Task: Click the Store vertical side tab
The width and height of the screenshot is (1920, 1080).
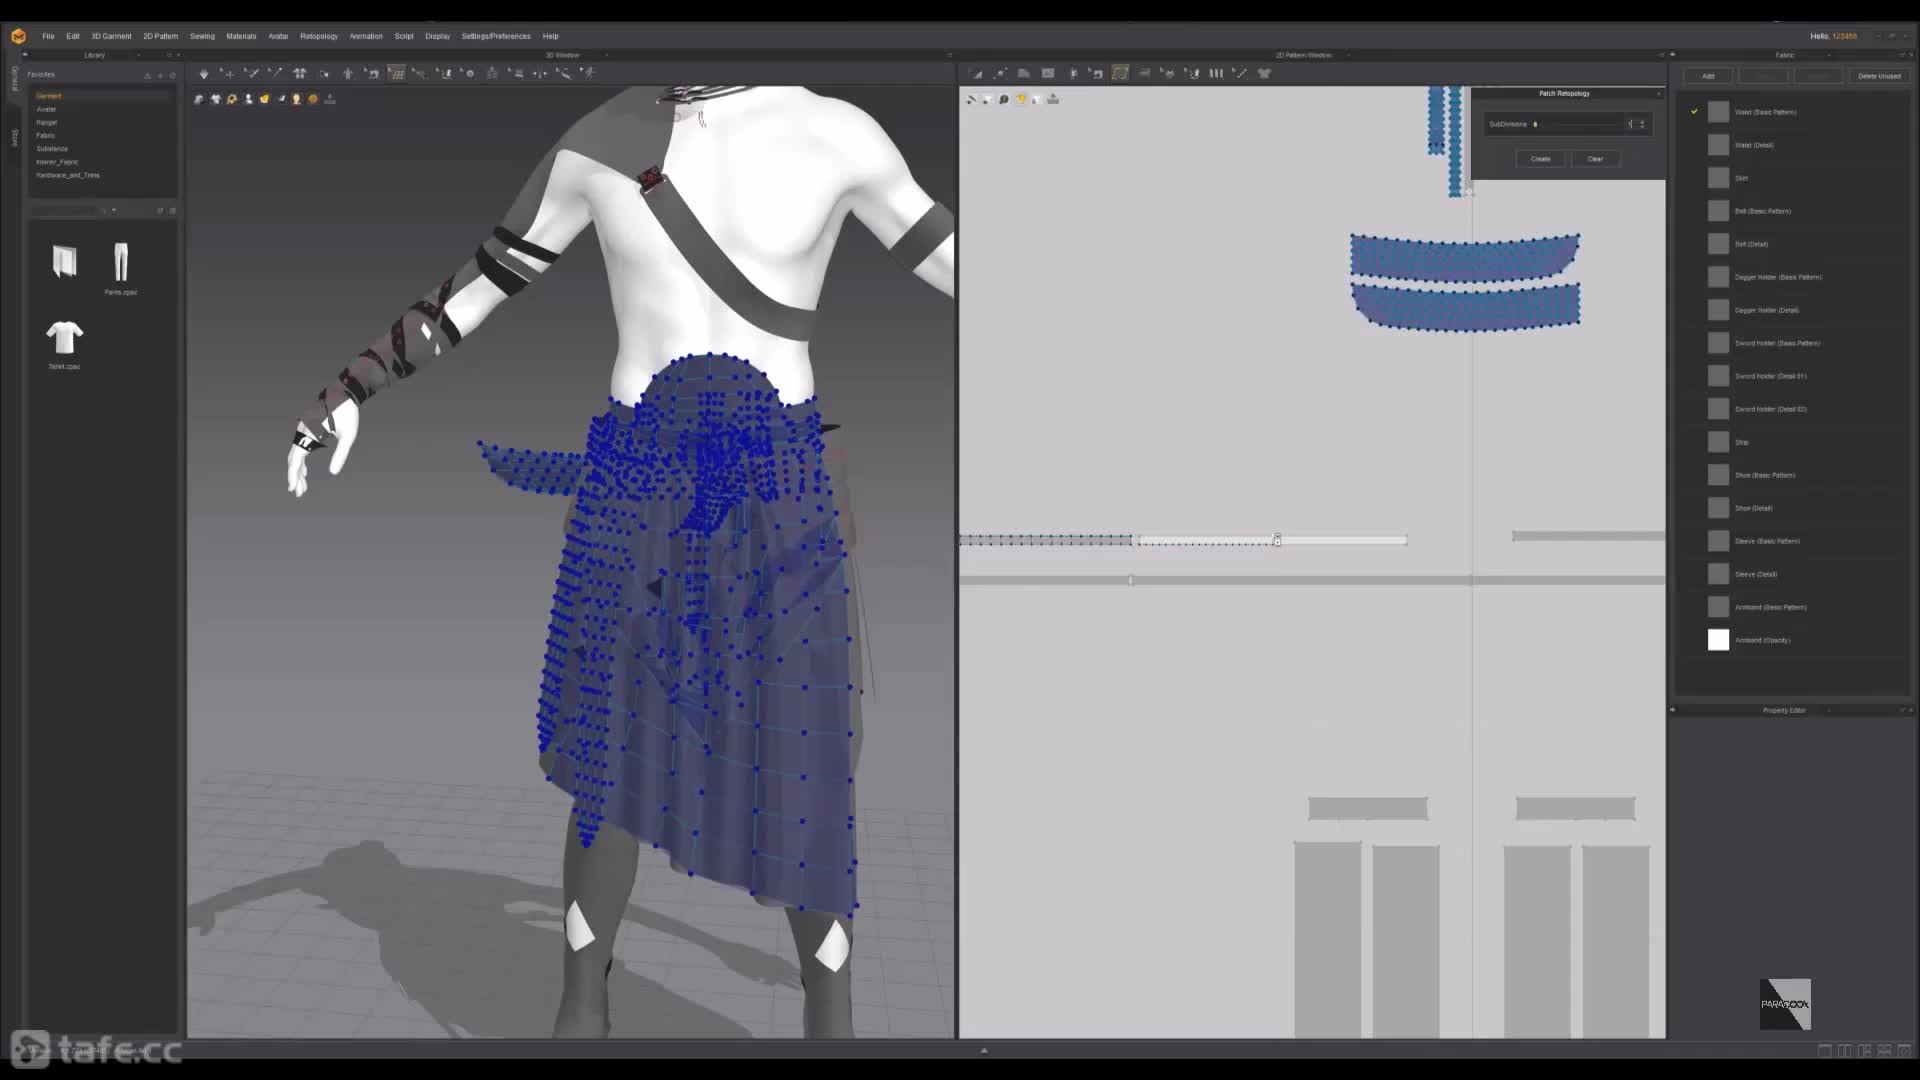Action: (14, 138)
